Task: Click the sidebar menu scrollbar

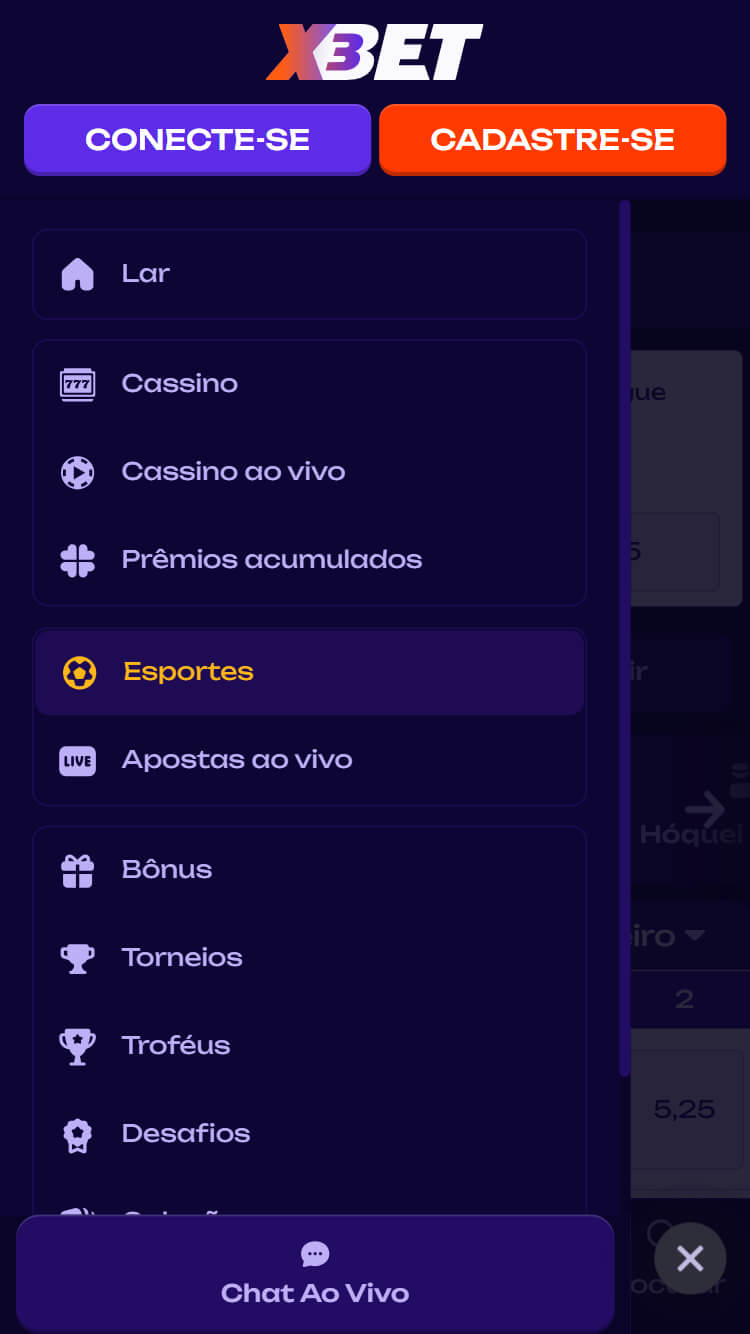Action: tap(625, 640)
